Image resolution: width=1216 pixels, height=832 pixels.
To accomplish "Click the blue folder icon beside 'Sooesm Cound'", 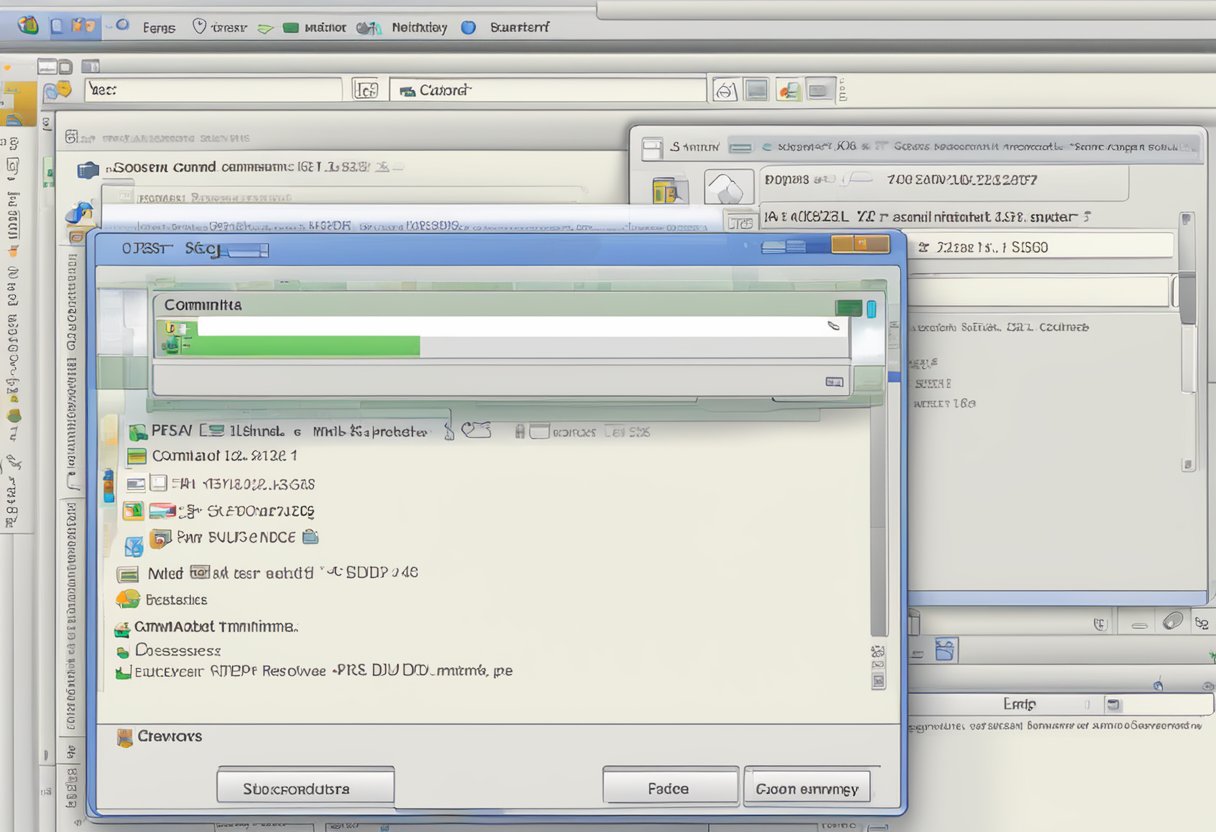I will click(x=88, y=170).
